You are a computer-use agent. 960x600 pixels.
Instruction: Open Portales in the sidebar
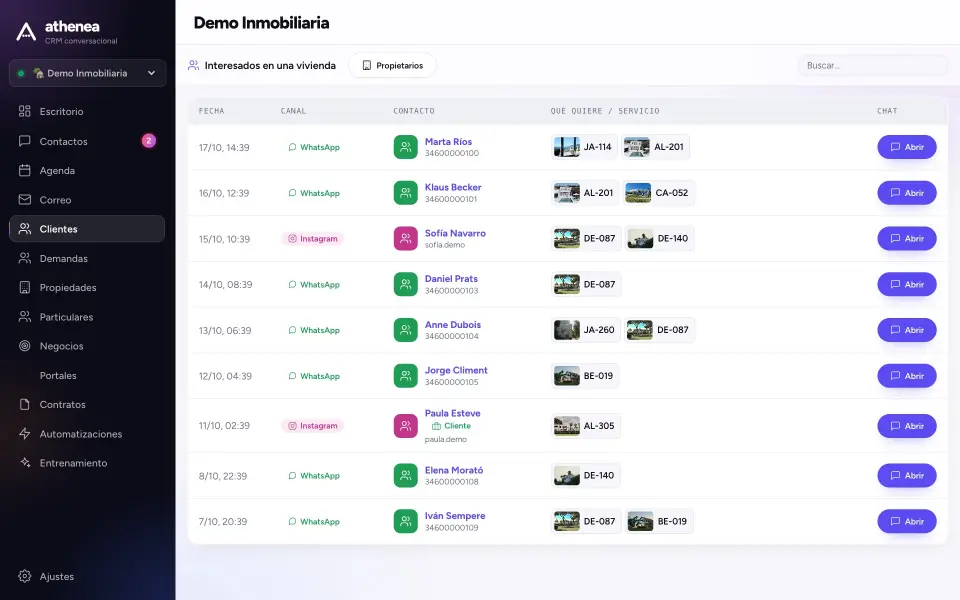[x=58, y=375]
